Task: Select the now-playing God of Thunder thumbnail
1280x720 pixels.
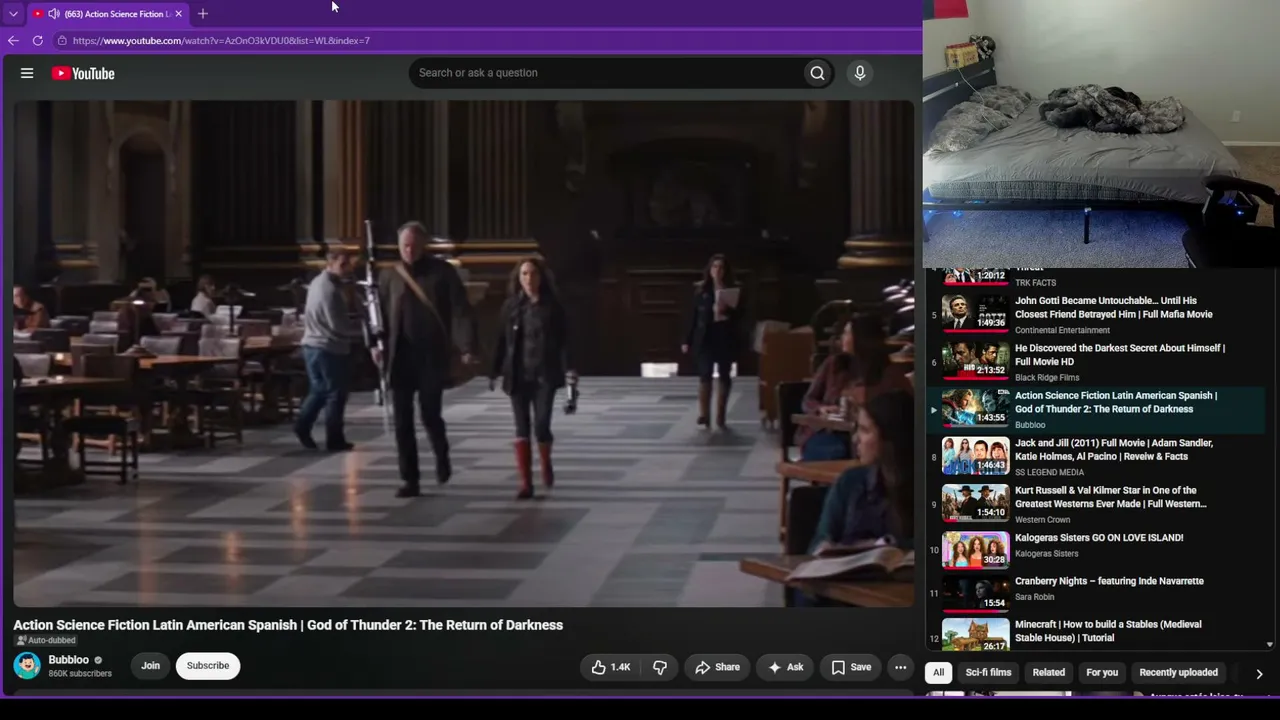Action: [976, 407]
